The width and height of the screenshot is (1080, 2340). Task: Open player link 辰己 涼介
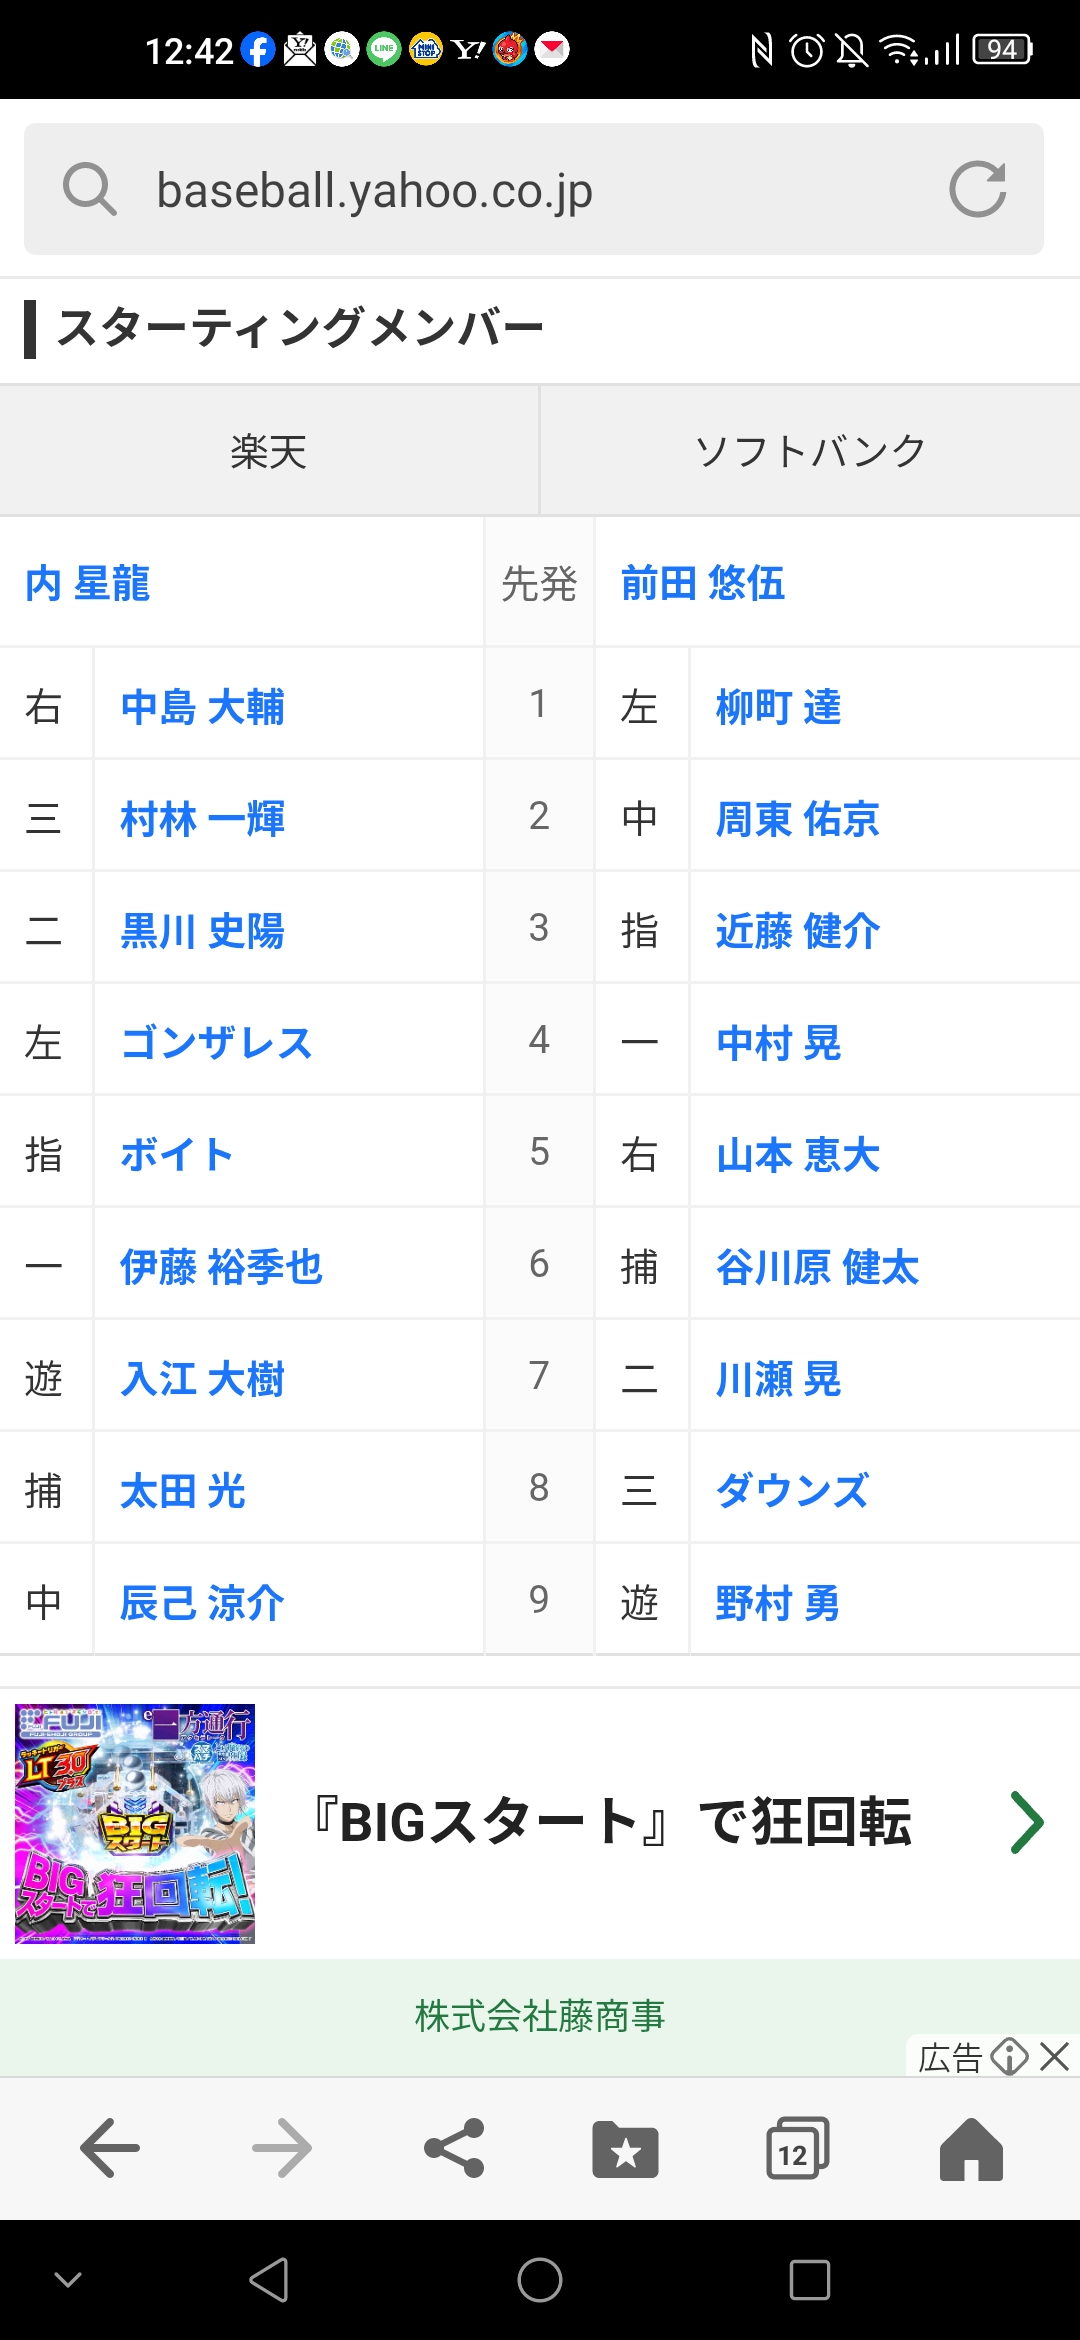(202, 1603)
